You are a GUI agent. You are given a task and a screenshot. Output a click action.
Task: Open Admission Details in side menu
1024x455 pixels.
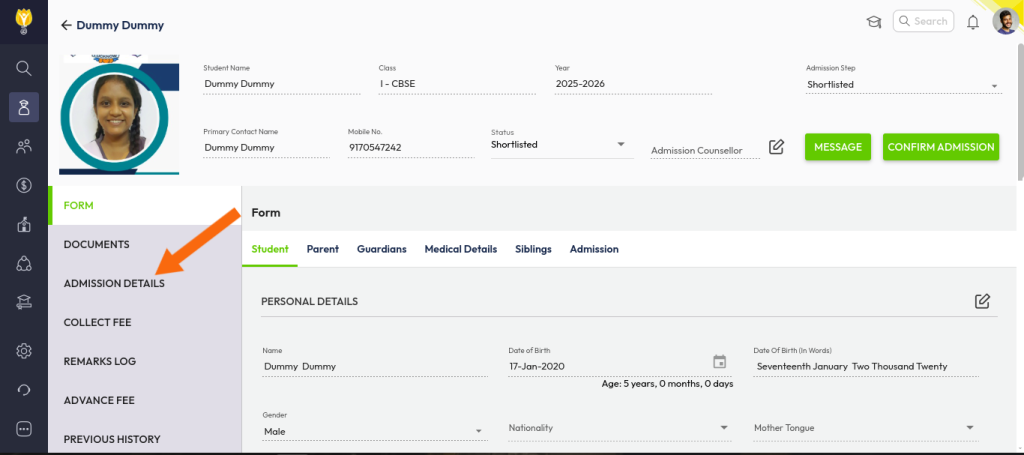point(114,283)
